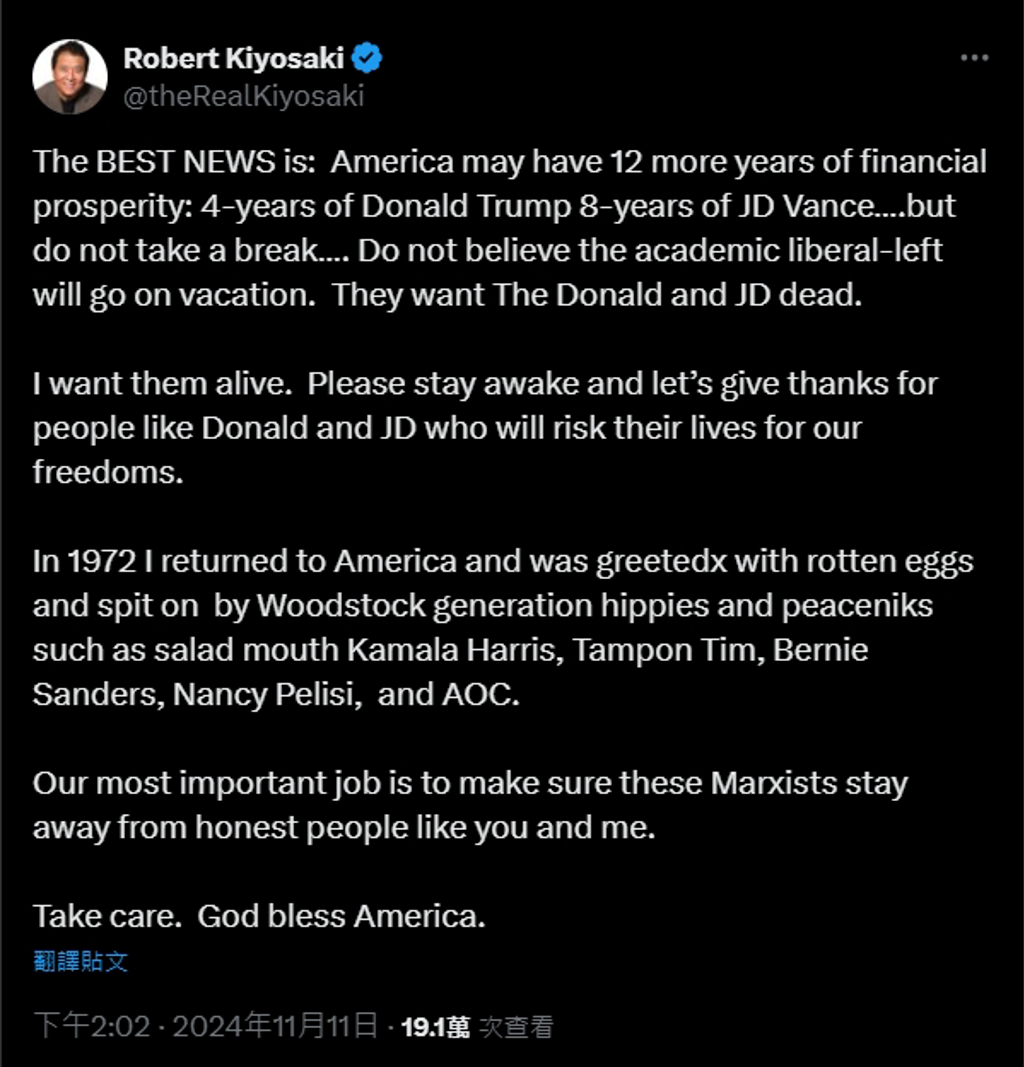Click the words "Nancy Pelisi" in the post
Image resolution: width=1024 pixels, height=1067 pixels.
click(x=264, y=694)
